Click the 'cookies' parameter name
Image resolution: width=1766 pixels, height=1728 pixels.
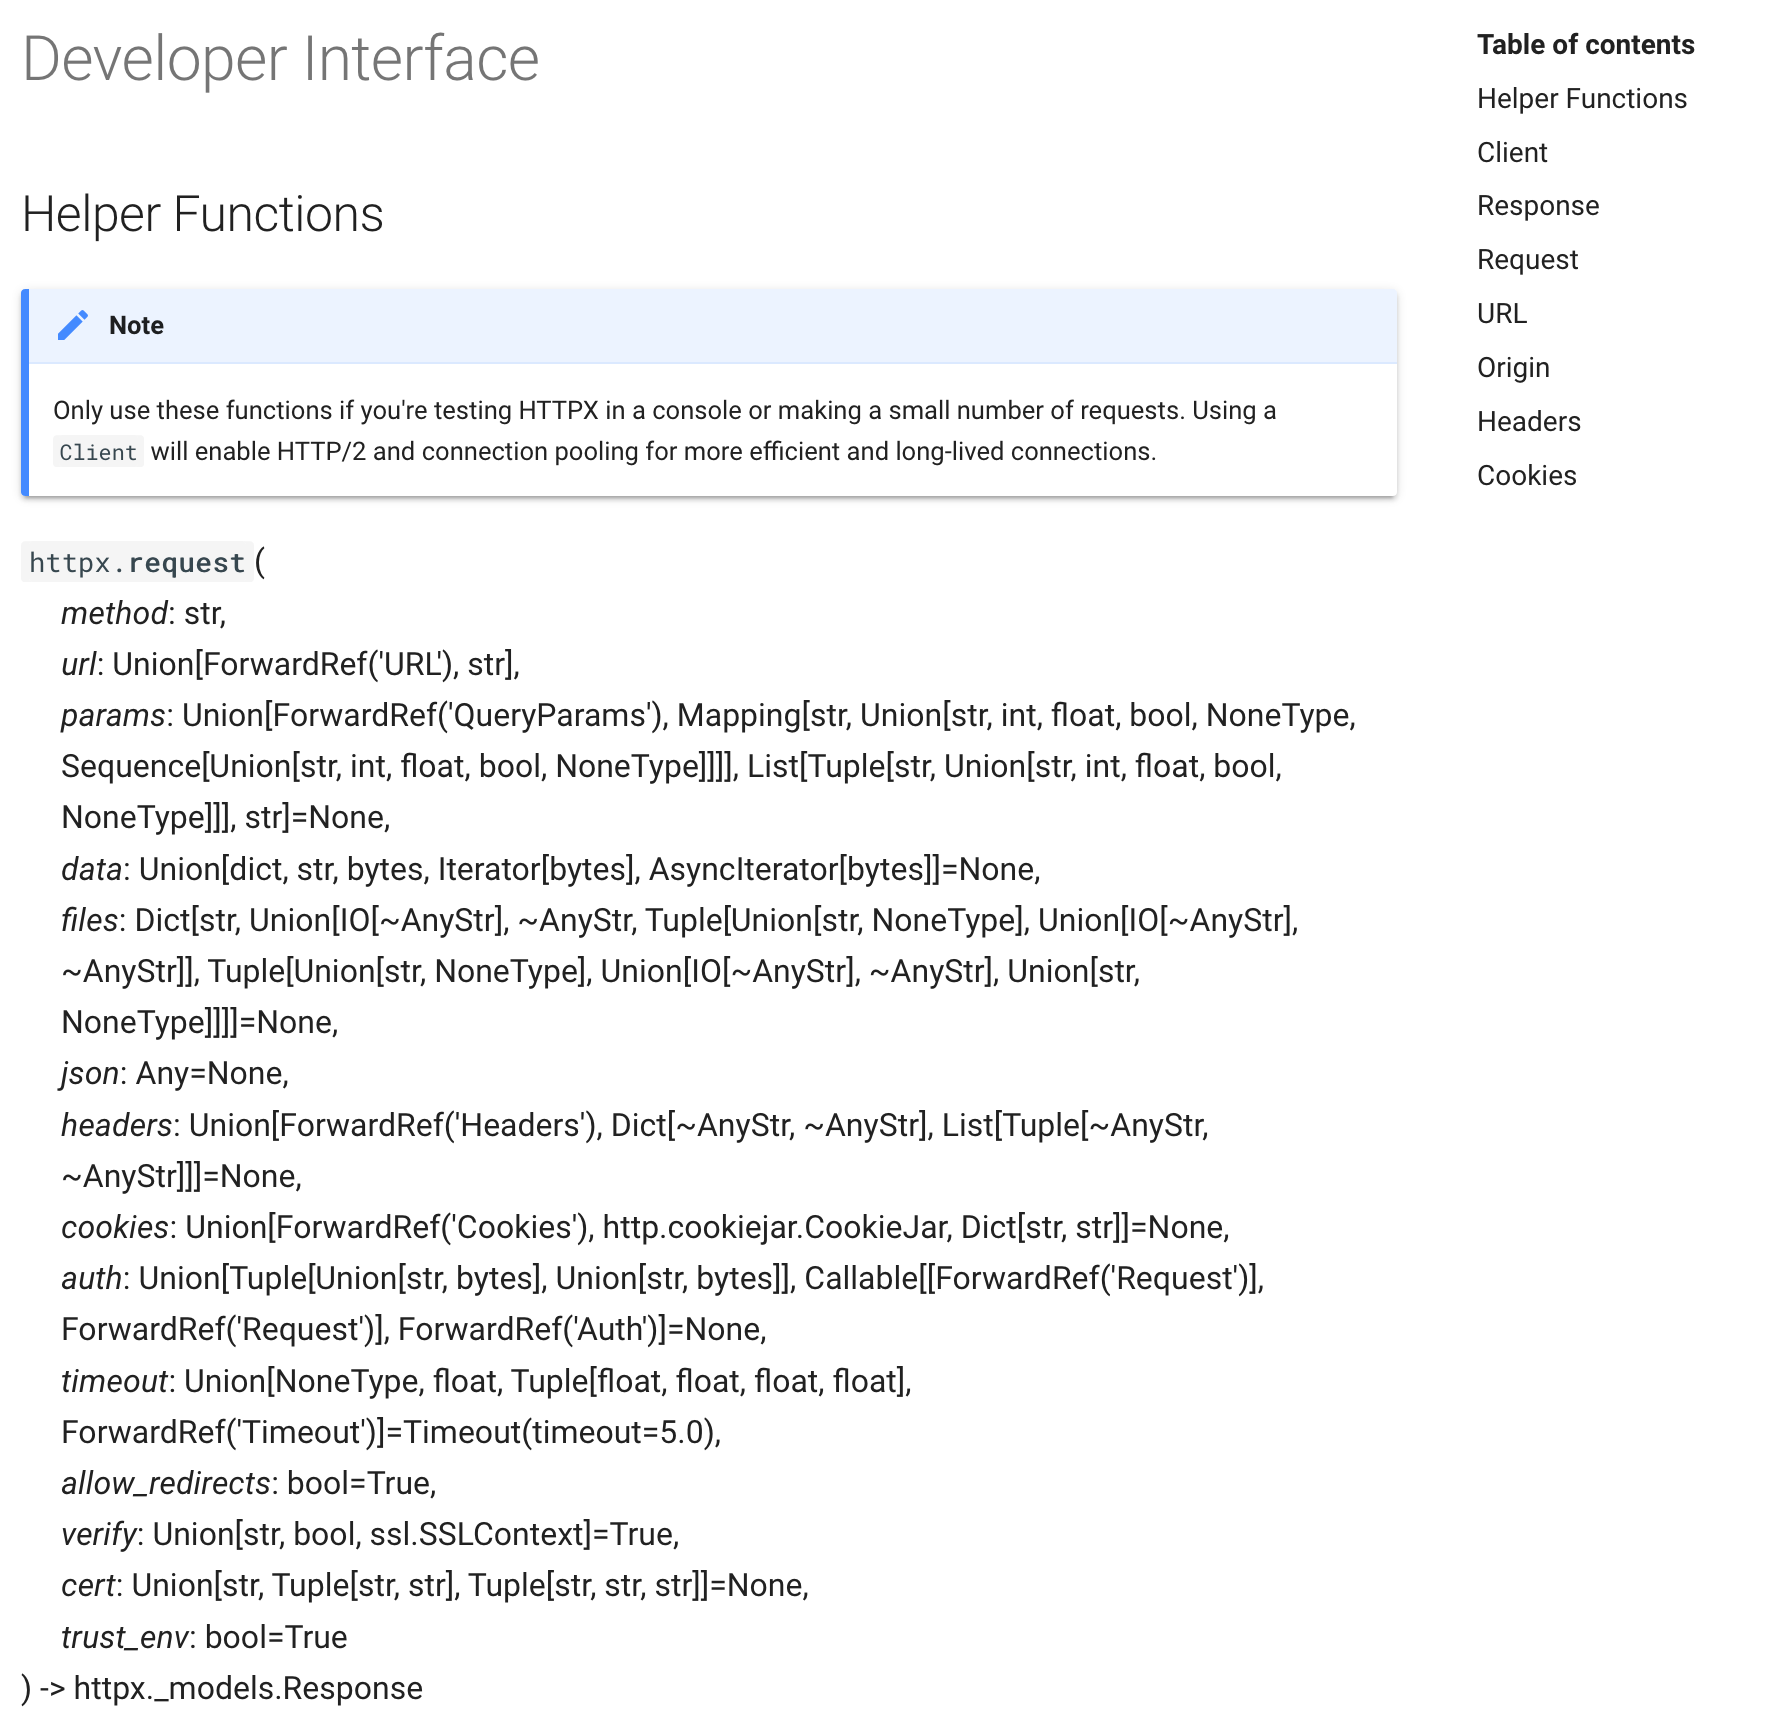pos(115,1227)
